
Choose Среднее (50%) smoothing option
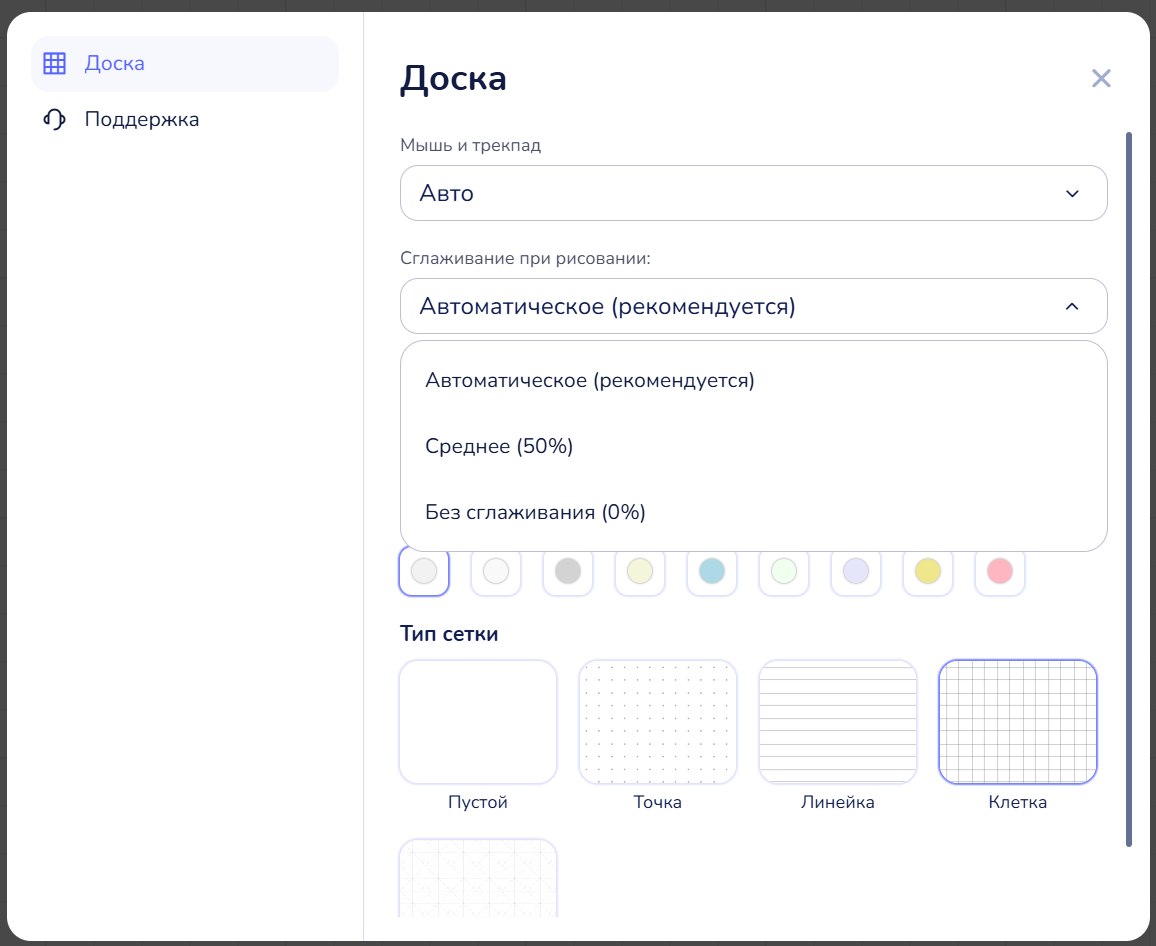click(753, 446)
